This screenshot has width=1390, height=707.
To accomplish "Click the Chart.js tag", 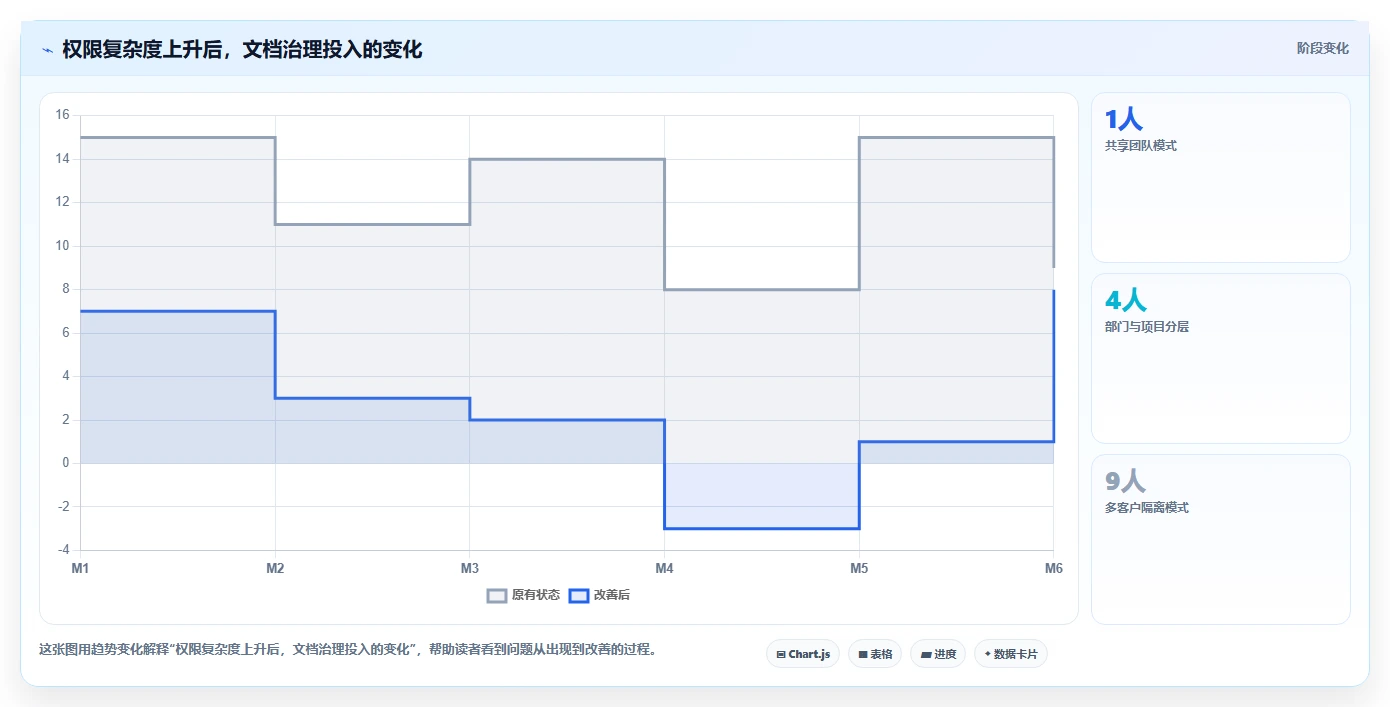I will click(x=803, y=654).
